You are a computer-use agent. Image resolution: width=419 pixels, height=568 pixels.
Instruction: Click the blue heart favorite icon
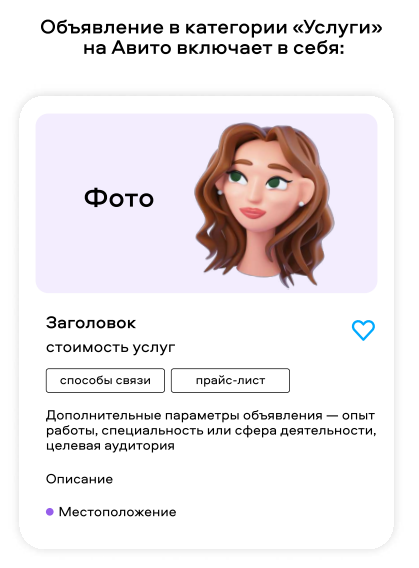363,330
